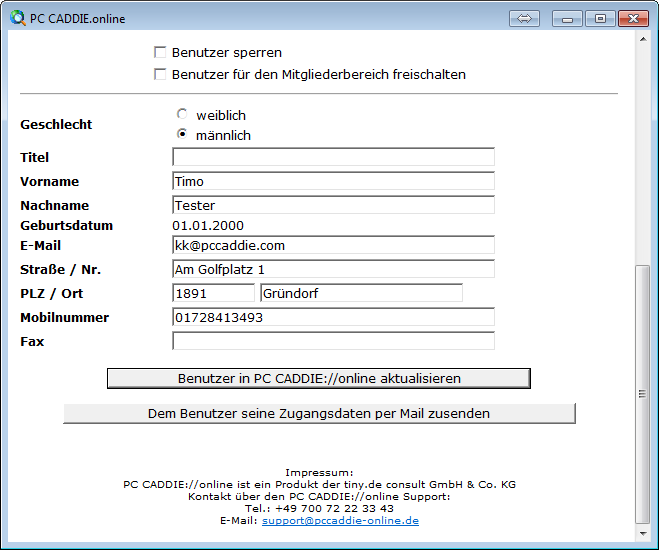Click the Geburtsdatum value 01.01.2000
659x550 pixels.
pos(208,226)
